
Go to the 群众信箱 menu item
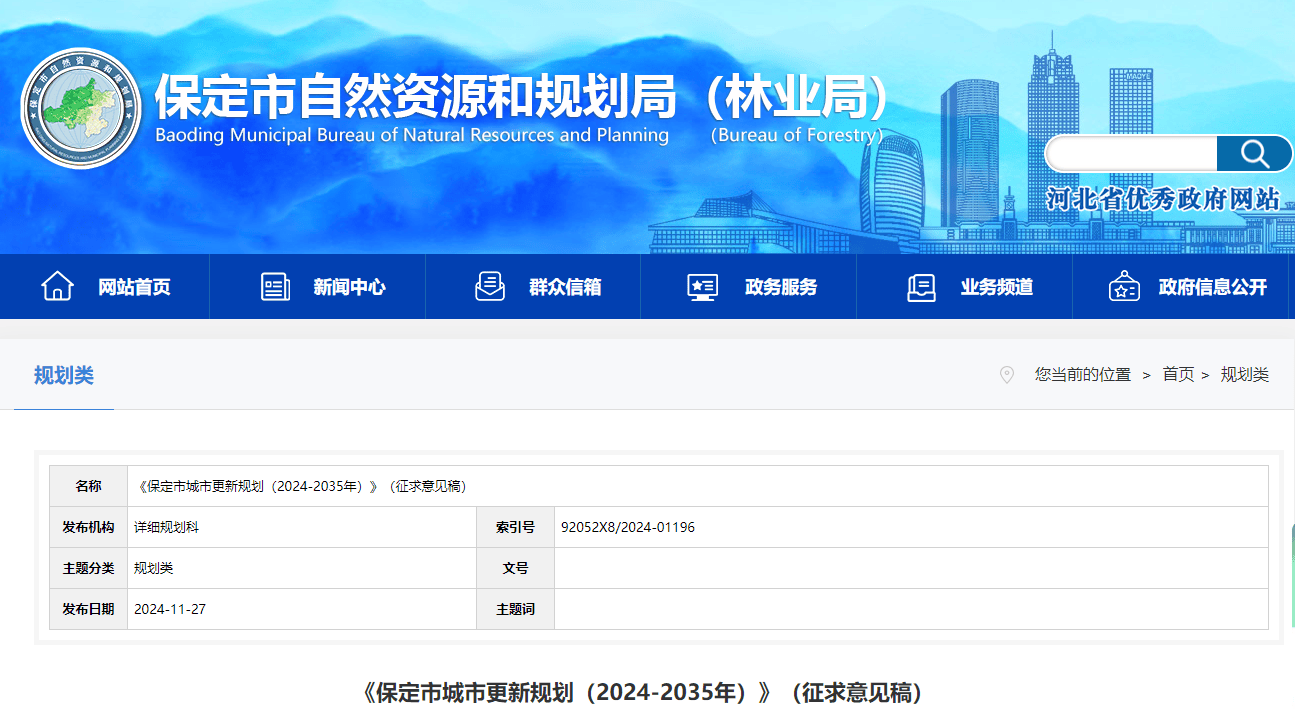[x=565, y=287]
